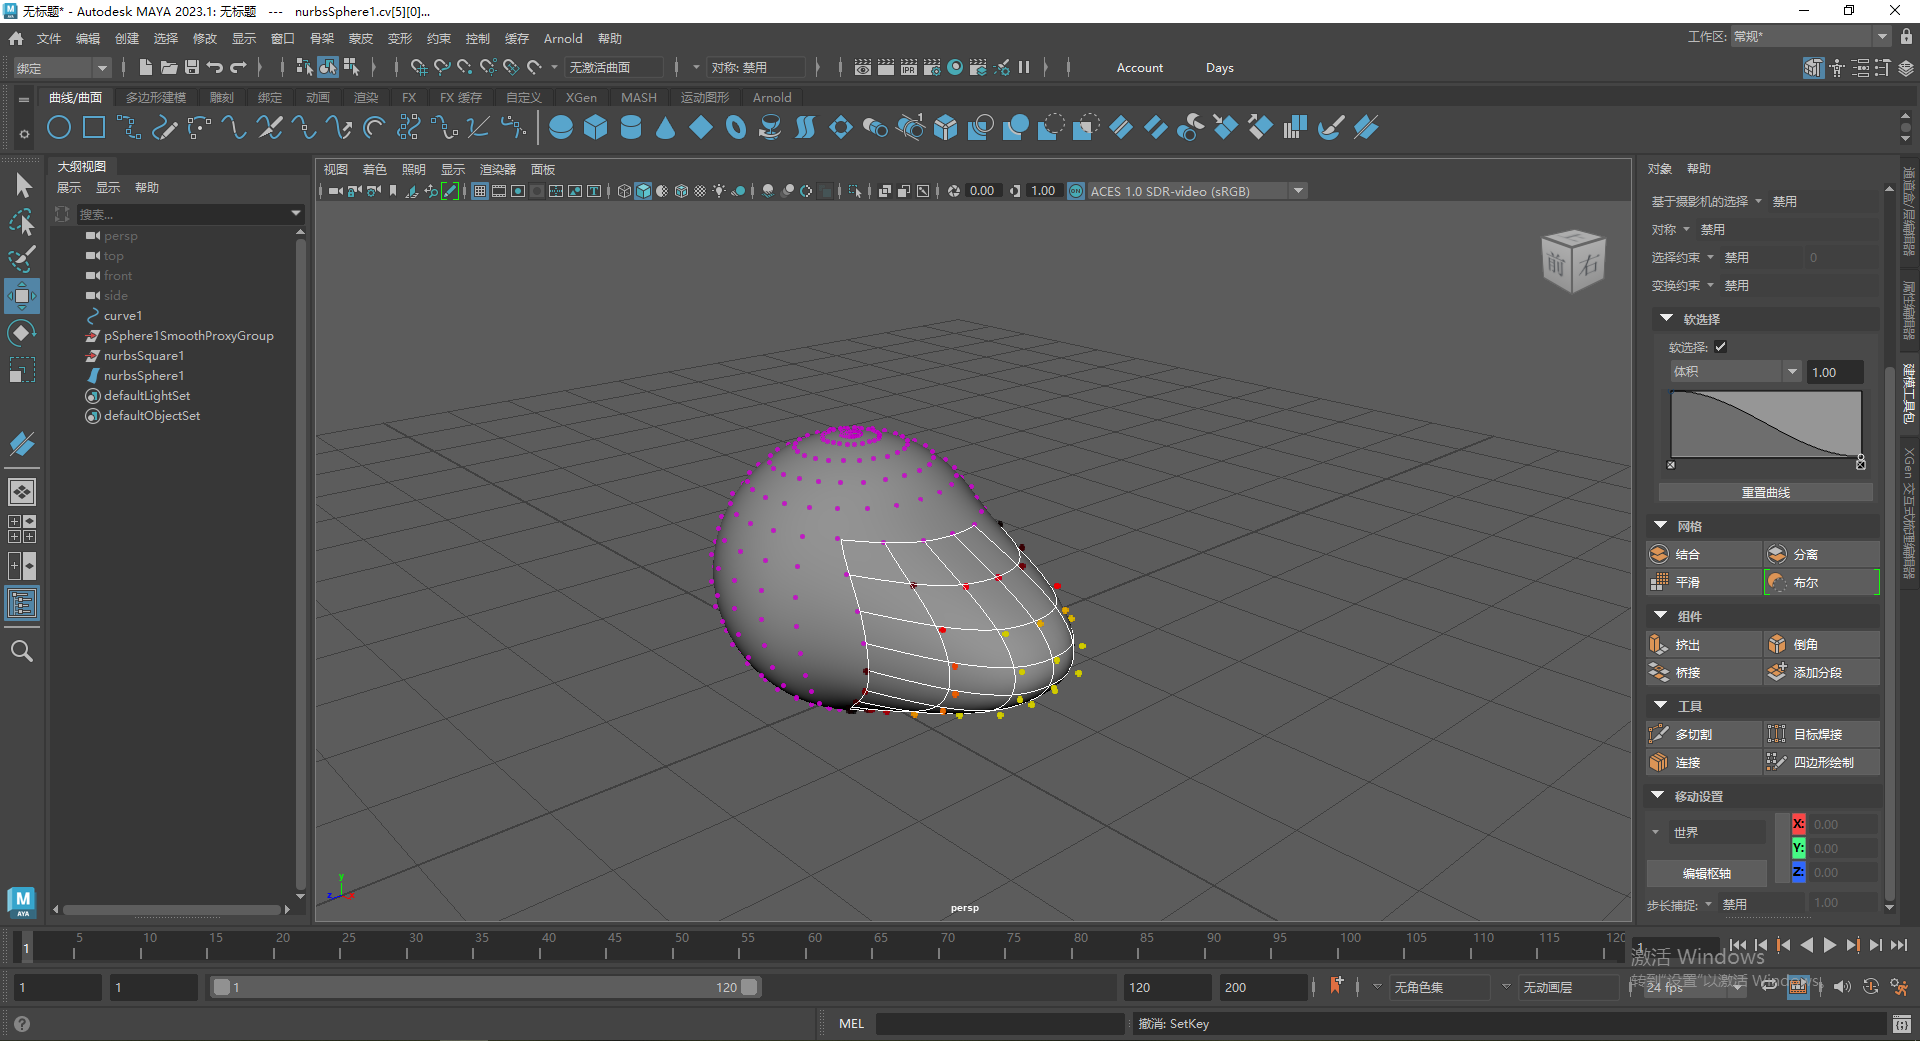This screenshot has width=1920, height=1041.
Task: Open the ACES color space dropdown
Action: (1298, 191)
